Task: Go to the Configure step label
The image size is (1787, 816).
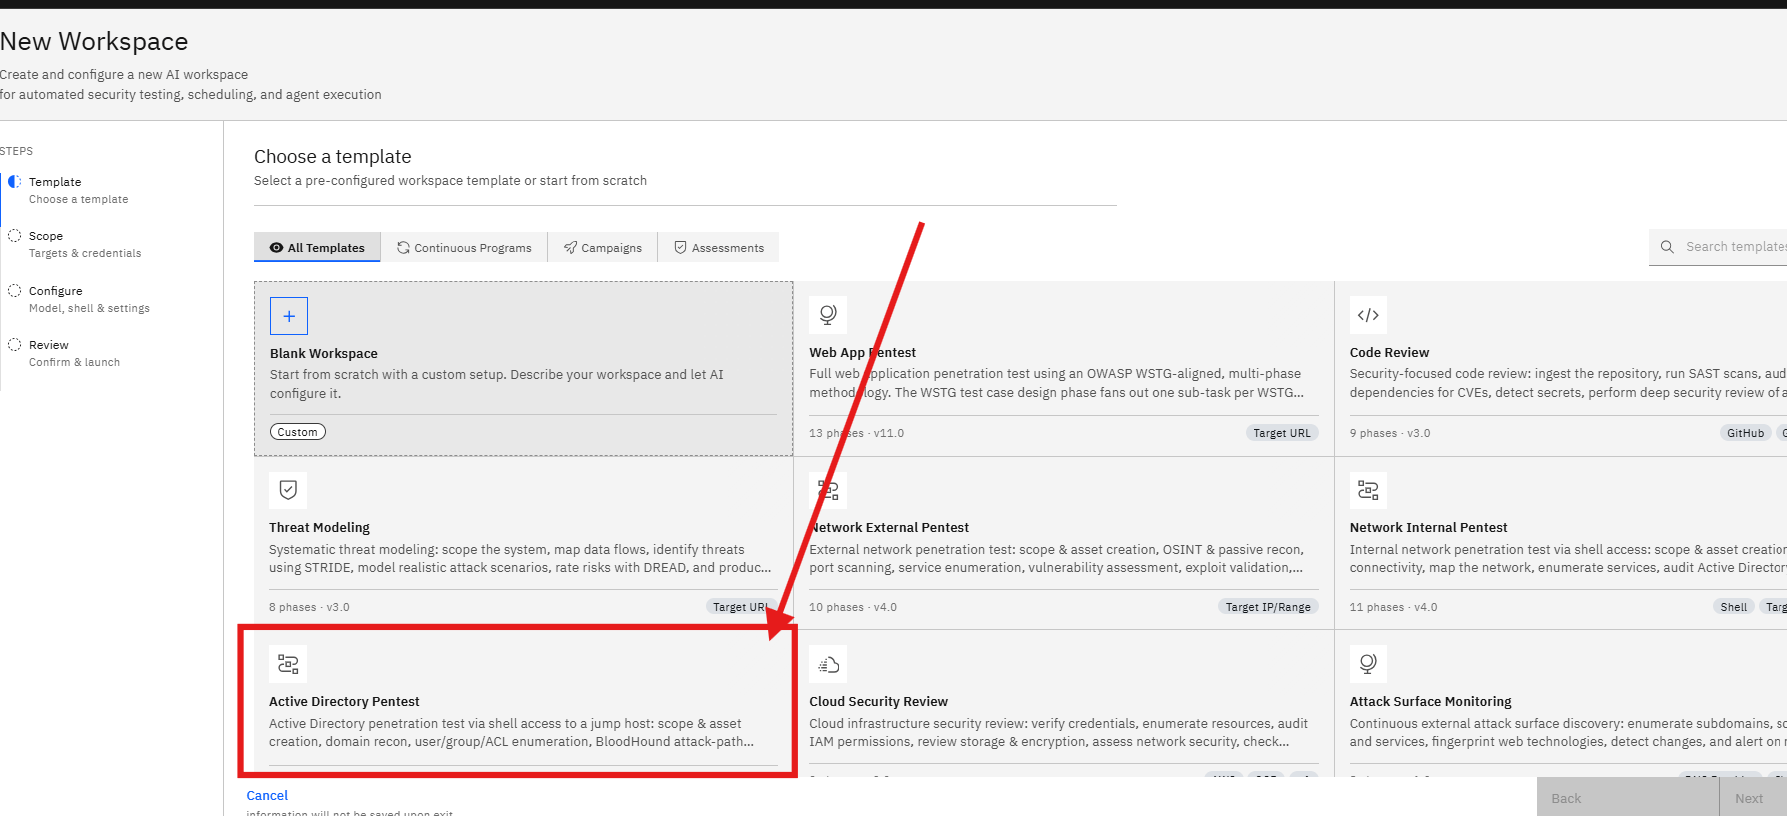Action: point(56,291)
